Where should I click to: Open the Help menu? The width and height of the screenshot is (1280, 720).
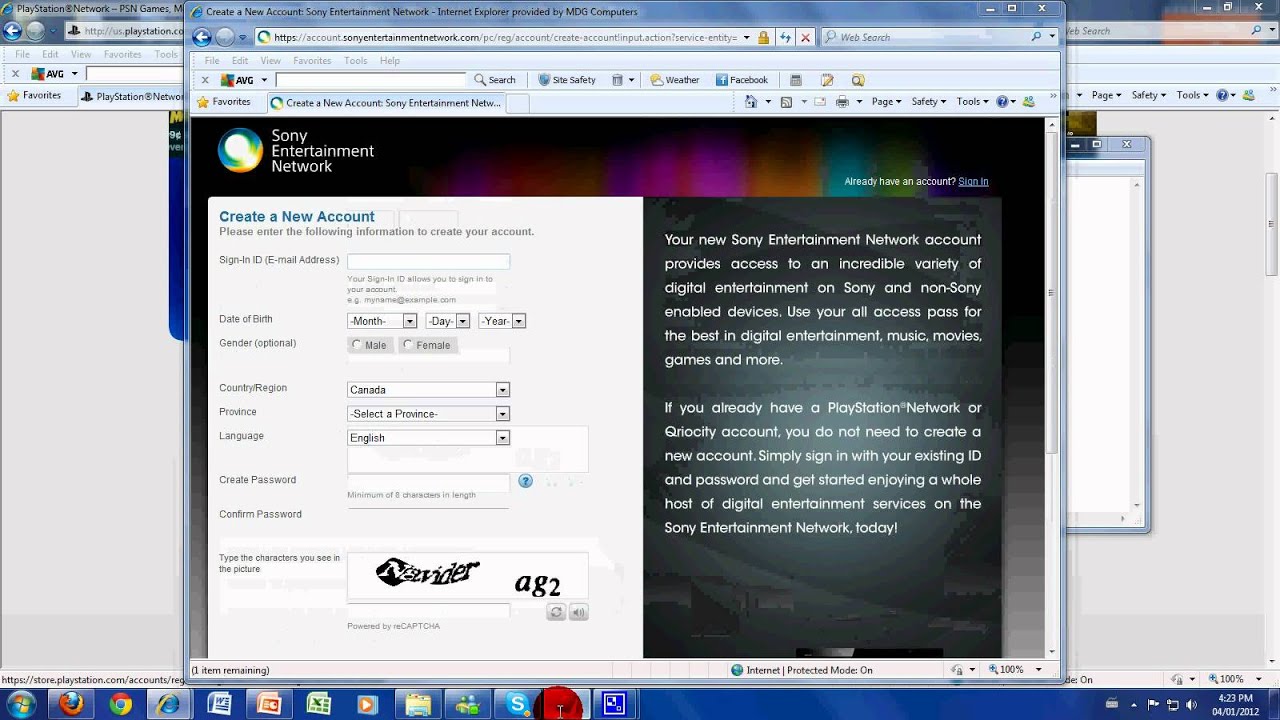coord(390,61)
